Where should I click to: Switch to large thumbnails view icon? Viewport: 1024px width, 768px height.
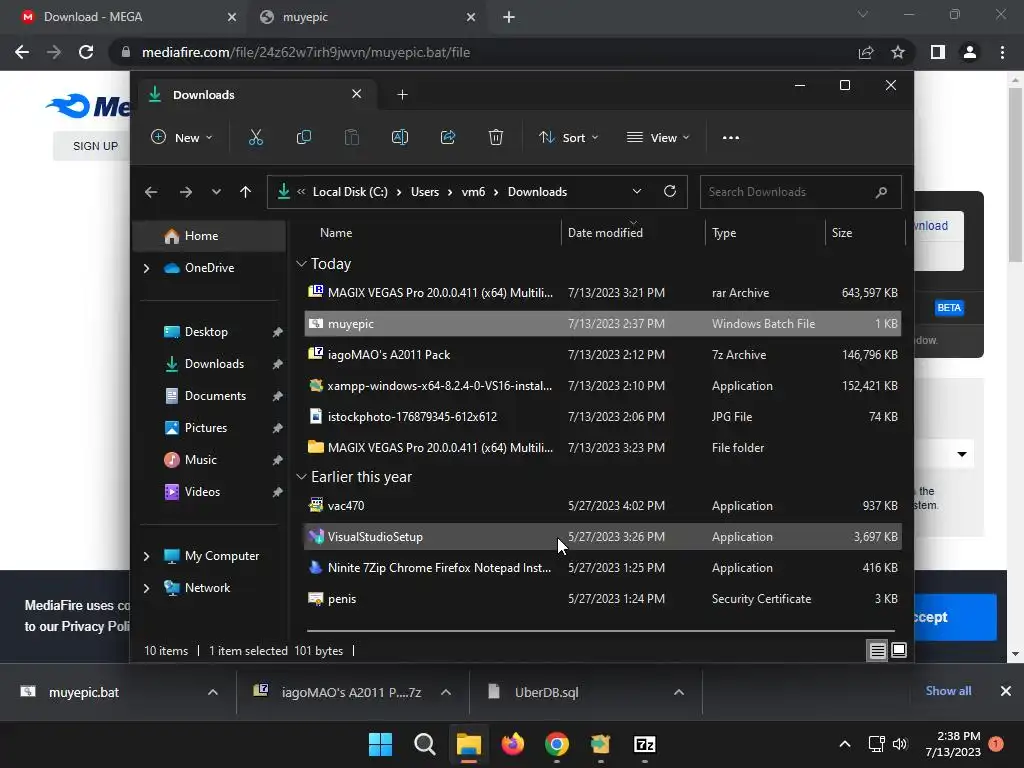click(899, 650)
